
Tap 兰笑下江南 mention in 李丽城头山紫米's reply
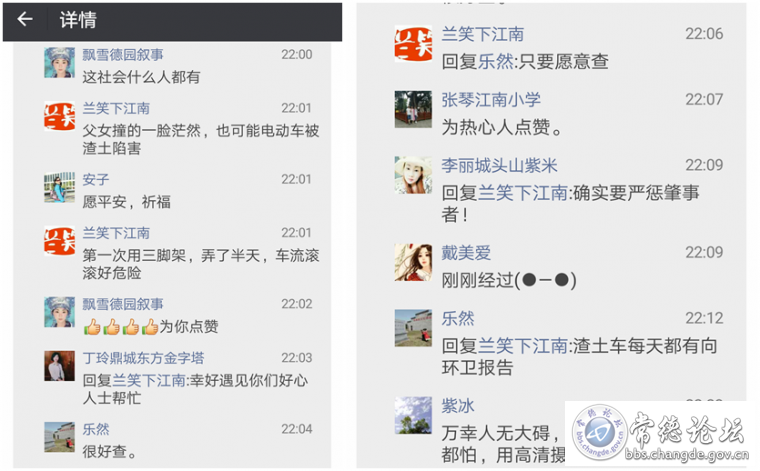click(x=522, y=193)
